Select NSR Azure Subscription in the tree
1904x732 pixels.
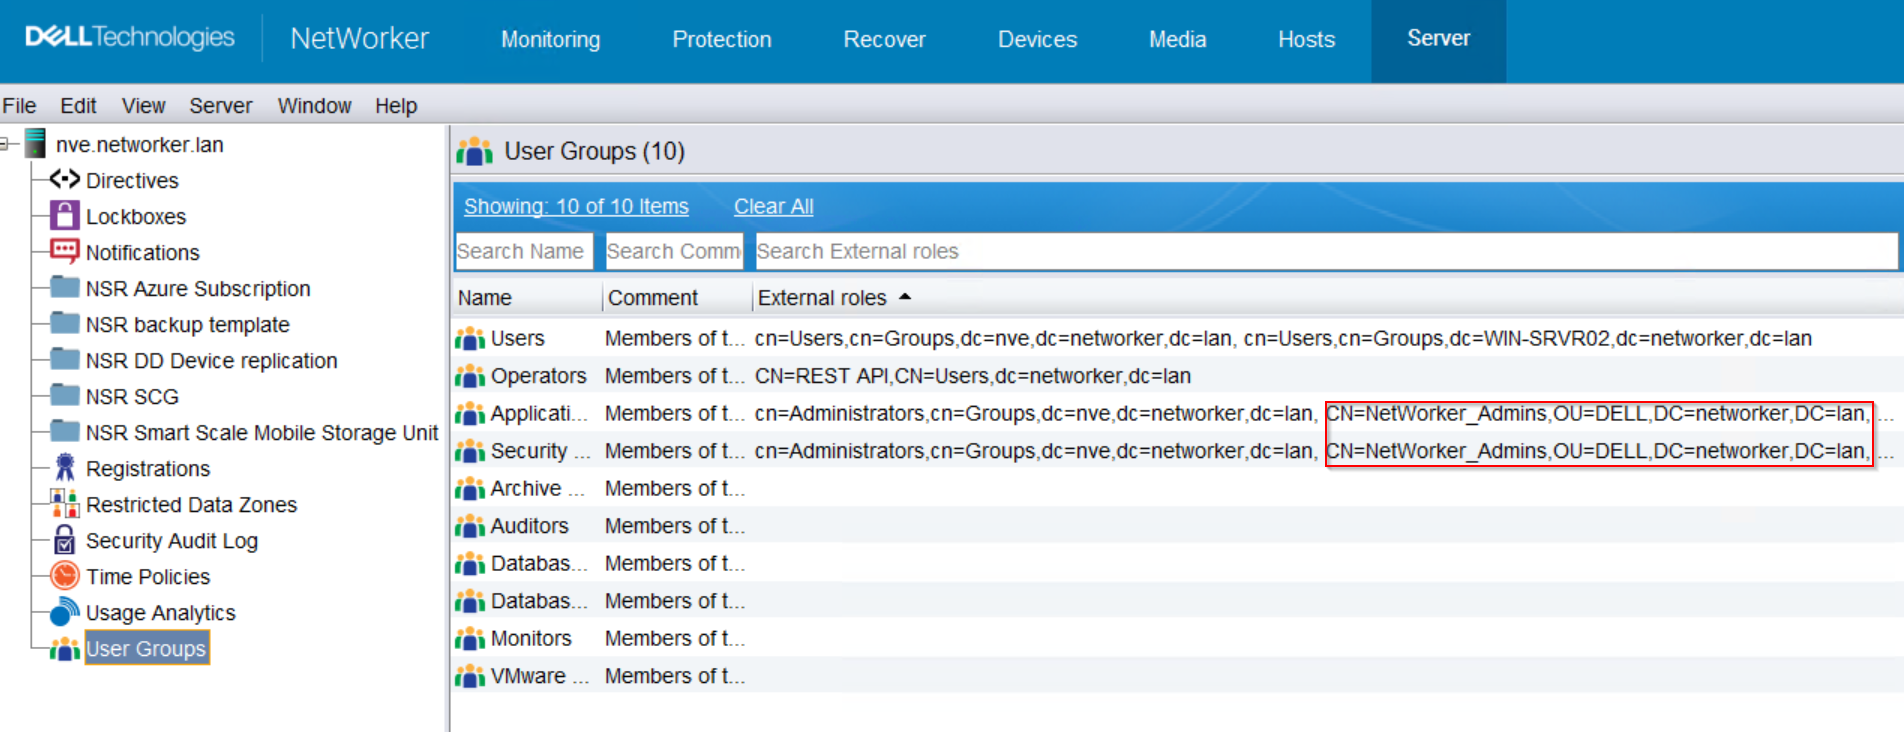197,289
